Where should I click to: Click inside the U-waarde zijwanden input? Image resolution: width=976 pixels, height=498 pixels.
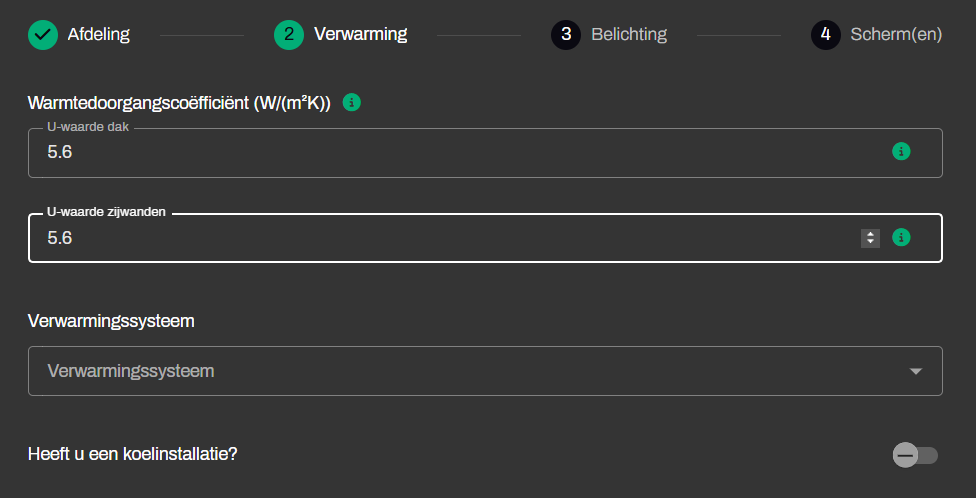tap(450, 239)
